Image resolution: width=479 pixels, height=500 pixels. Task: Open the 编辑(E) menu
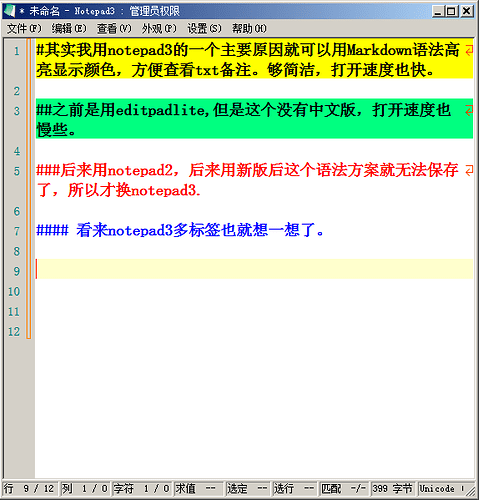(x=69, y=29)
